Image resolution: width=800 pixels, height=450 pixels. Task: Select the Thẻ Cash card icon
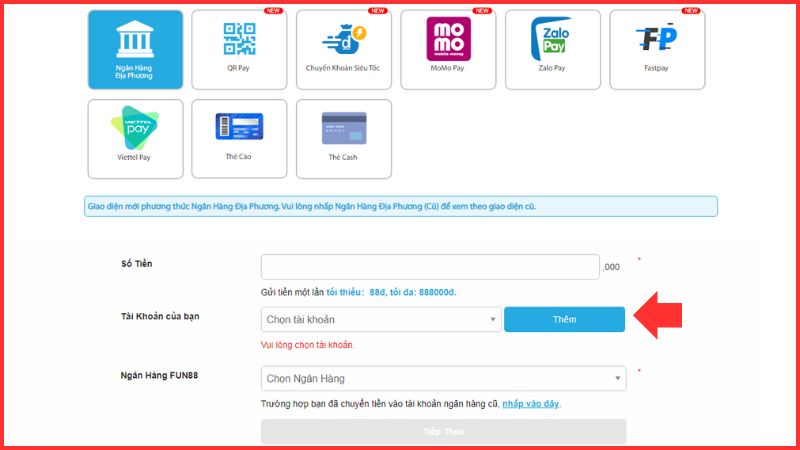[343, 138]
